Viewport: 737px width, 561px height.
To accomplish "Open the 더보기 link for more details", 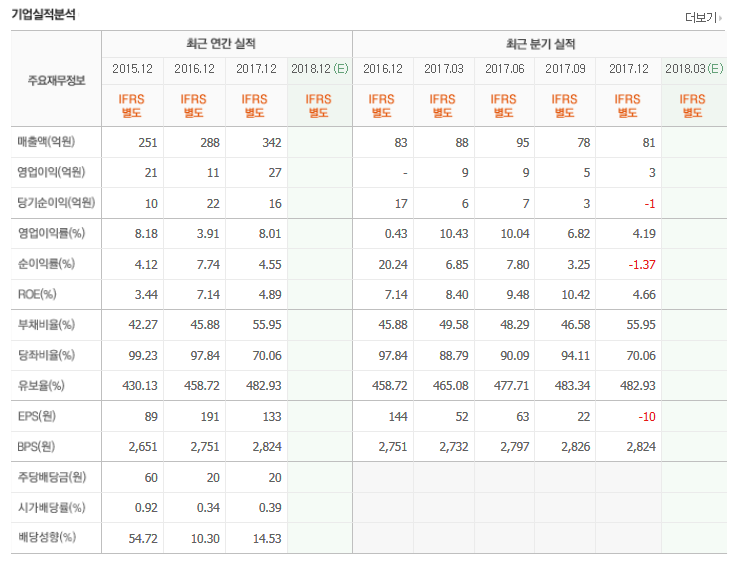I will pyautogui.click(x=700, y=17).
